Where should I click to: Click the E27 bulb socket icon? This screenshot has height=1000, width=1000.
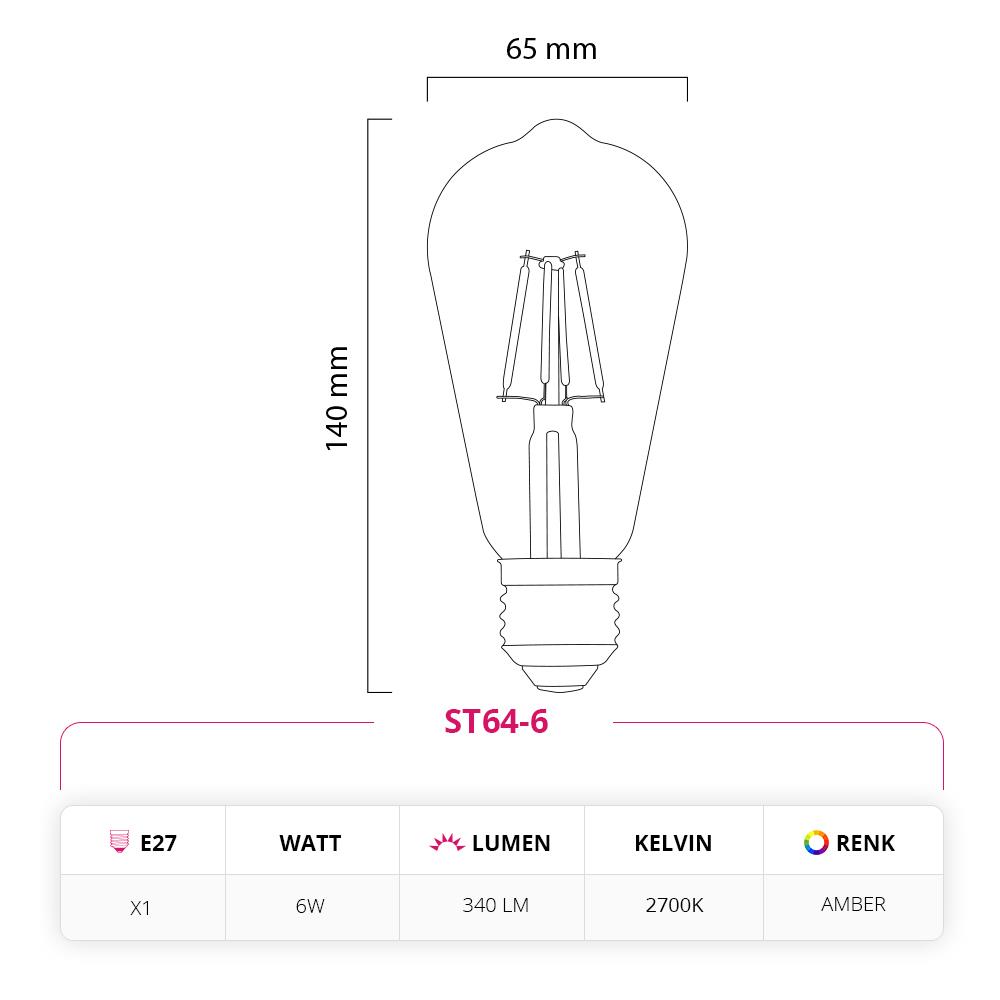[119, 841]
